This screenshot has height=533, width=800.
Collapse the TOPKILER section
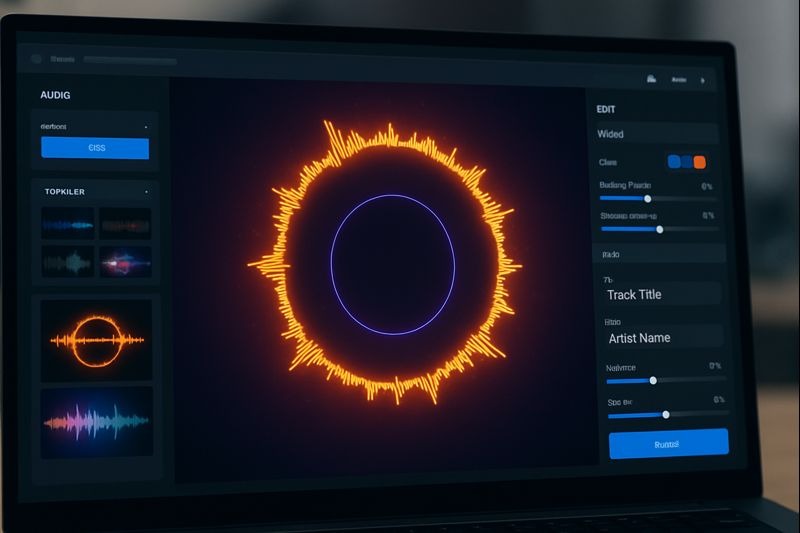(146, 190)
